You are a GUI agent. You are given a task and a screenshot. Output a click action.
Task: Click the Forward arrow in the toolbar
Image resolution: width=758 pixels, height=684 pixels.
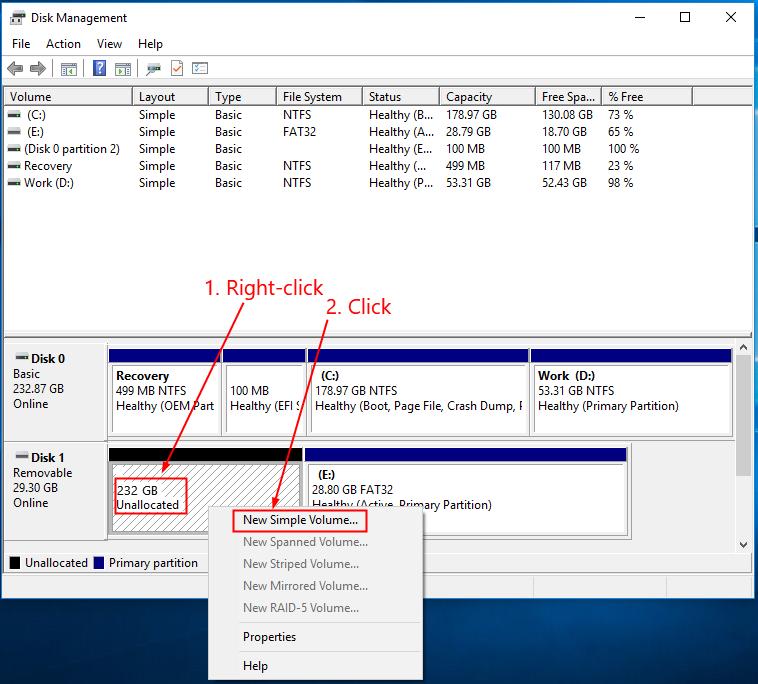pyautogui.click(x=38, y=69)
